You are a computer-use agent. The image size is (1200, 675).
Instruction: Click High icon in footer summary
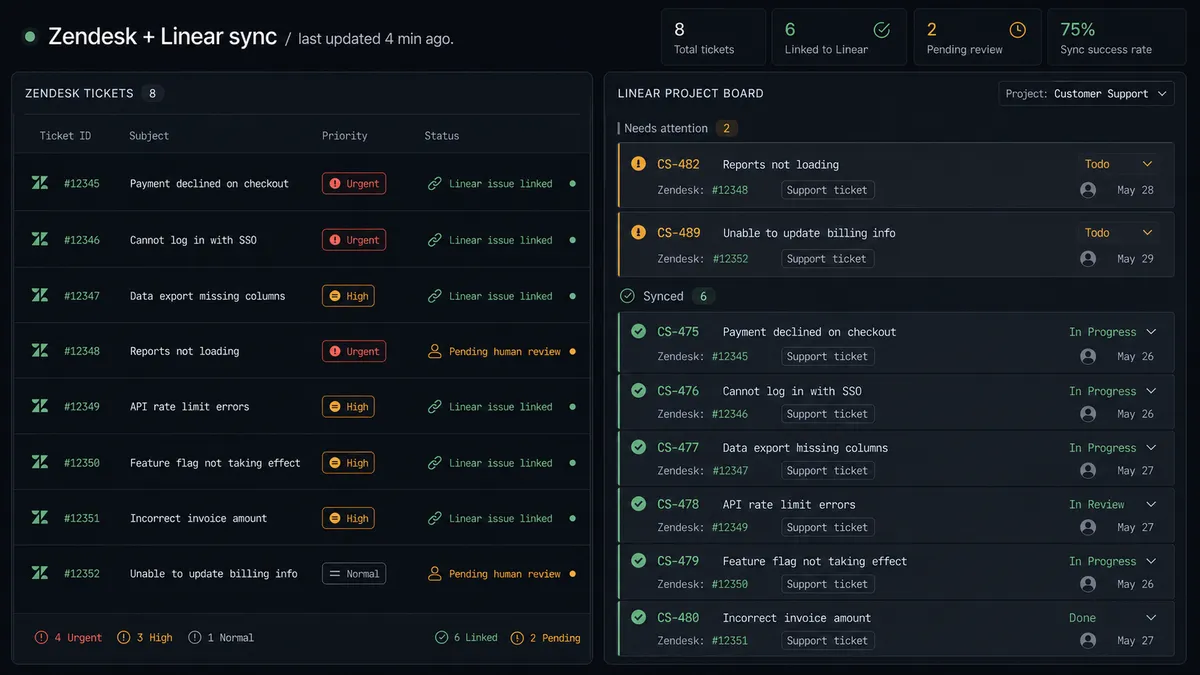[x=123, y=637]
